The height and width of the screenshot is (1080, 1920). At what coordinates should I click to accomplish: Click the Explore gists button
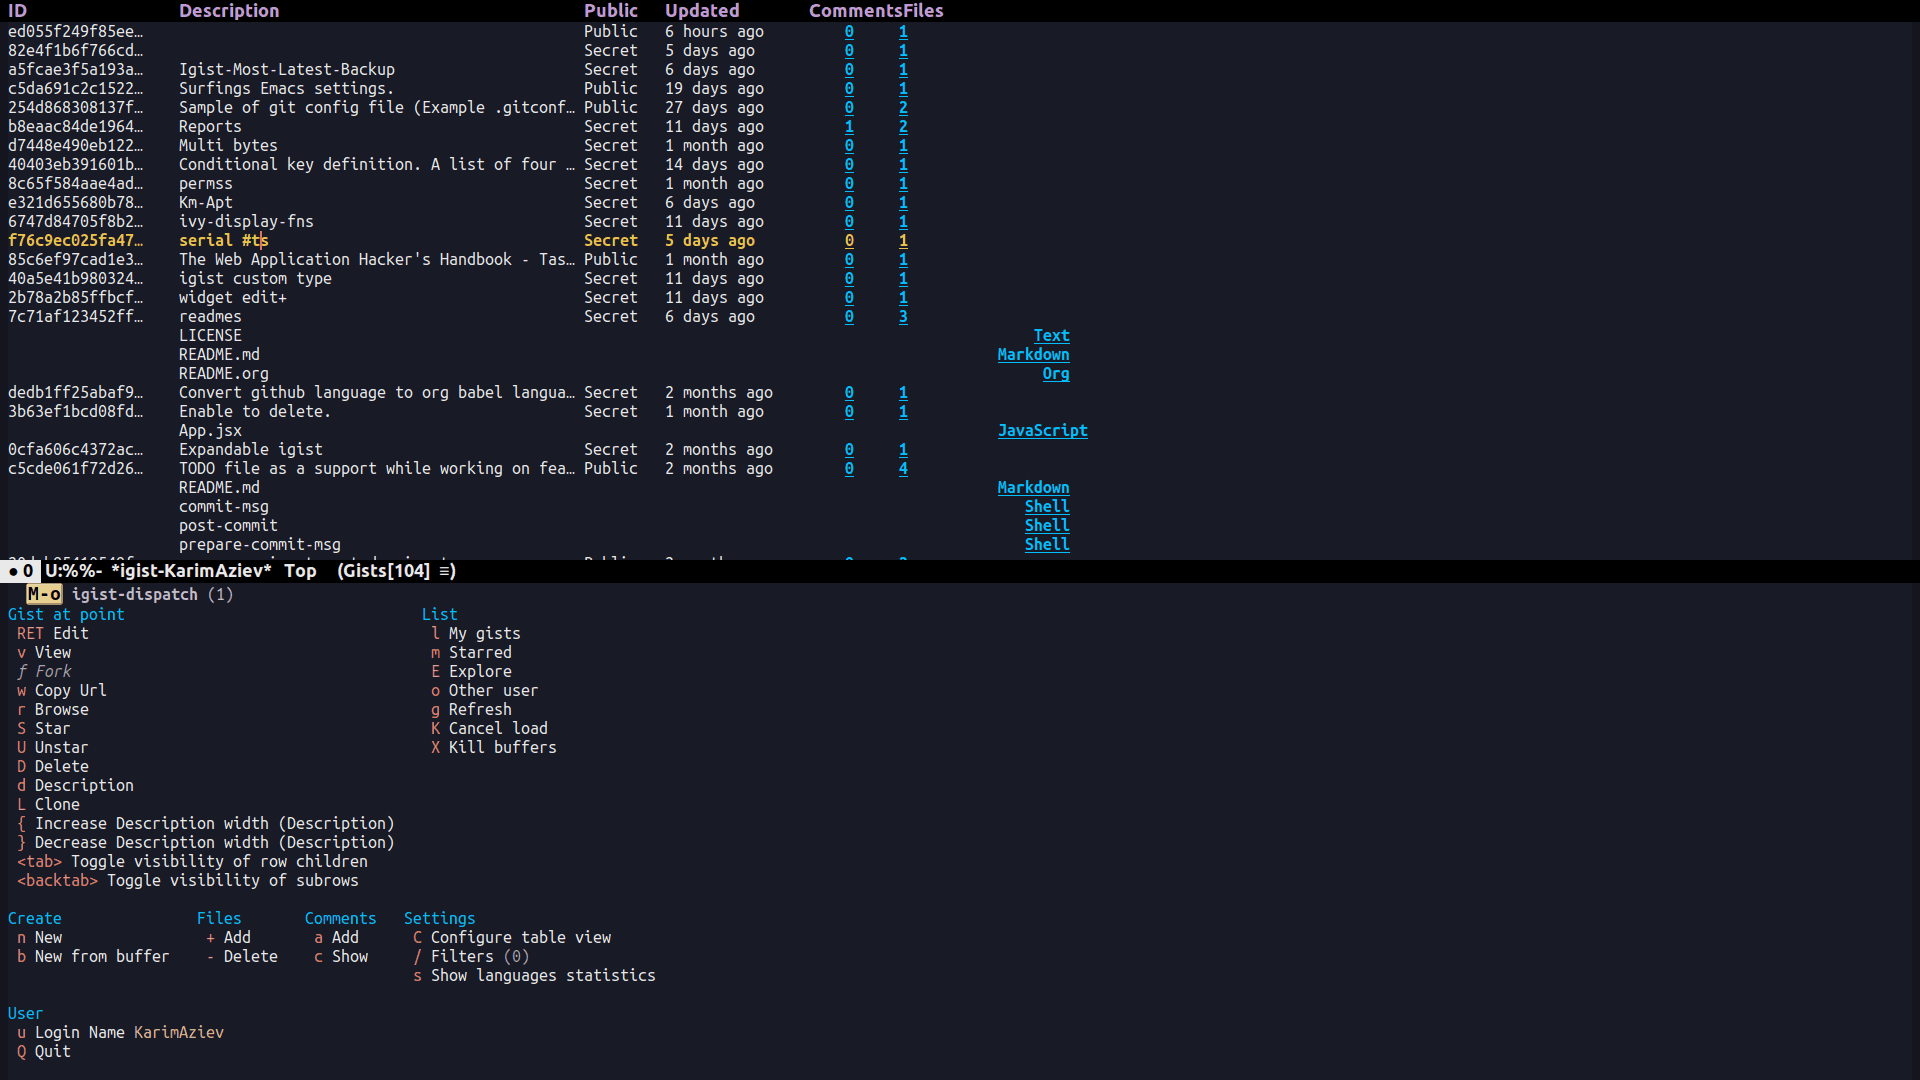pos(479,671)
